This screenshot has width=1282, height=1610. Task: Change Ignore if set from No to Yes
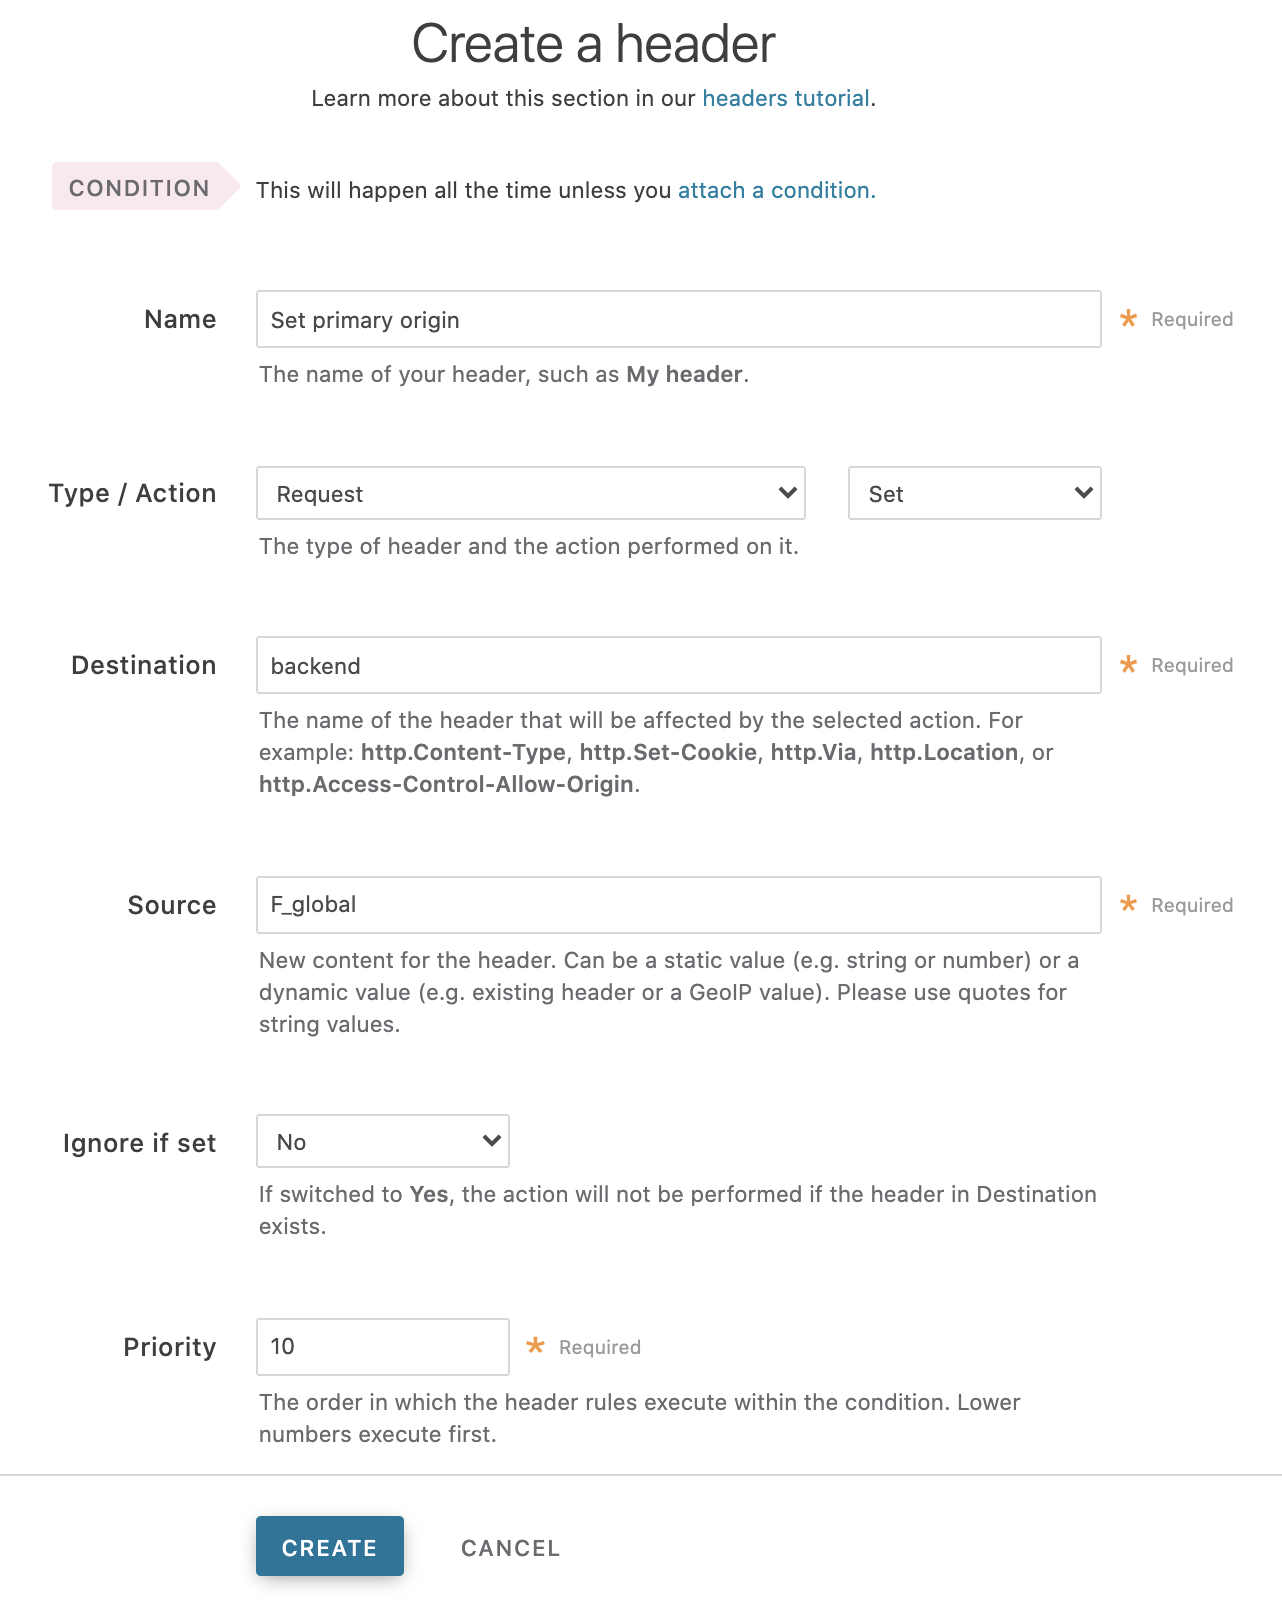pos(382,1140)
